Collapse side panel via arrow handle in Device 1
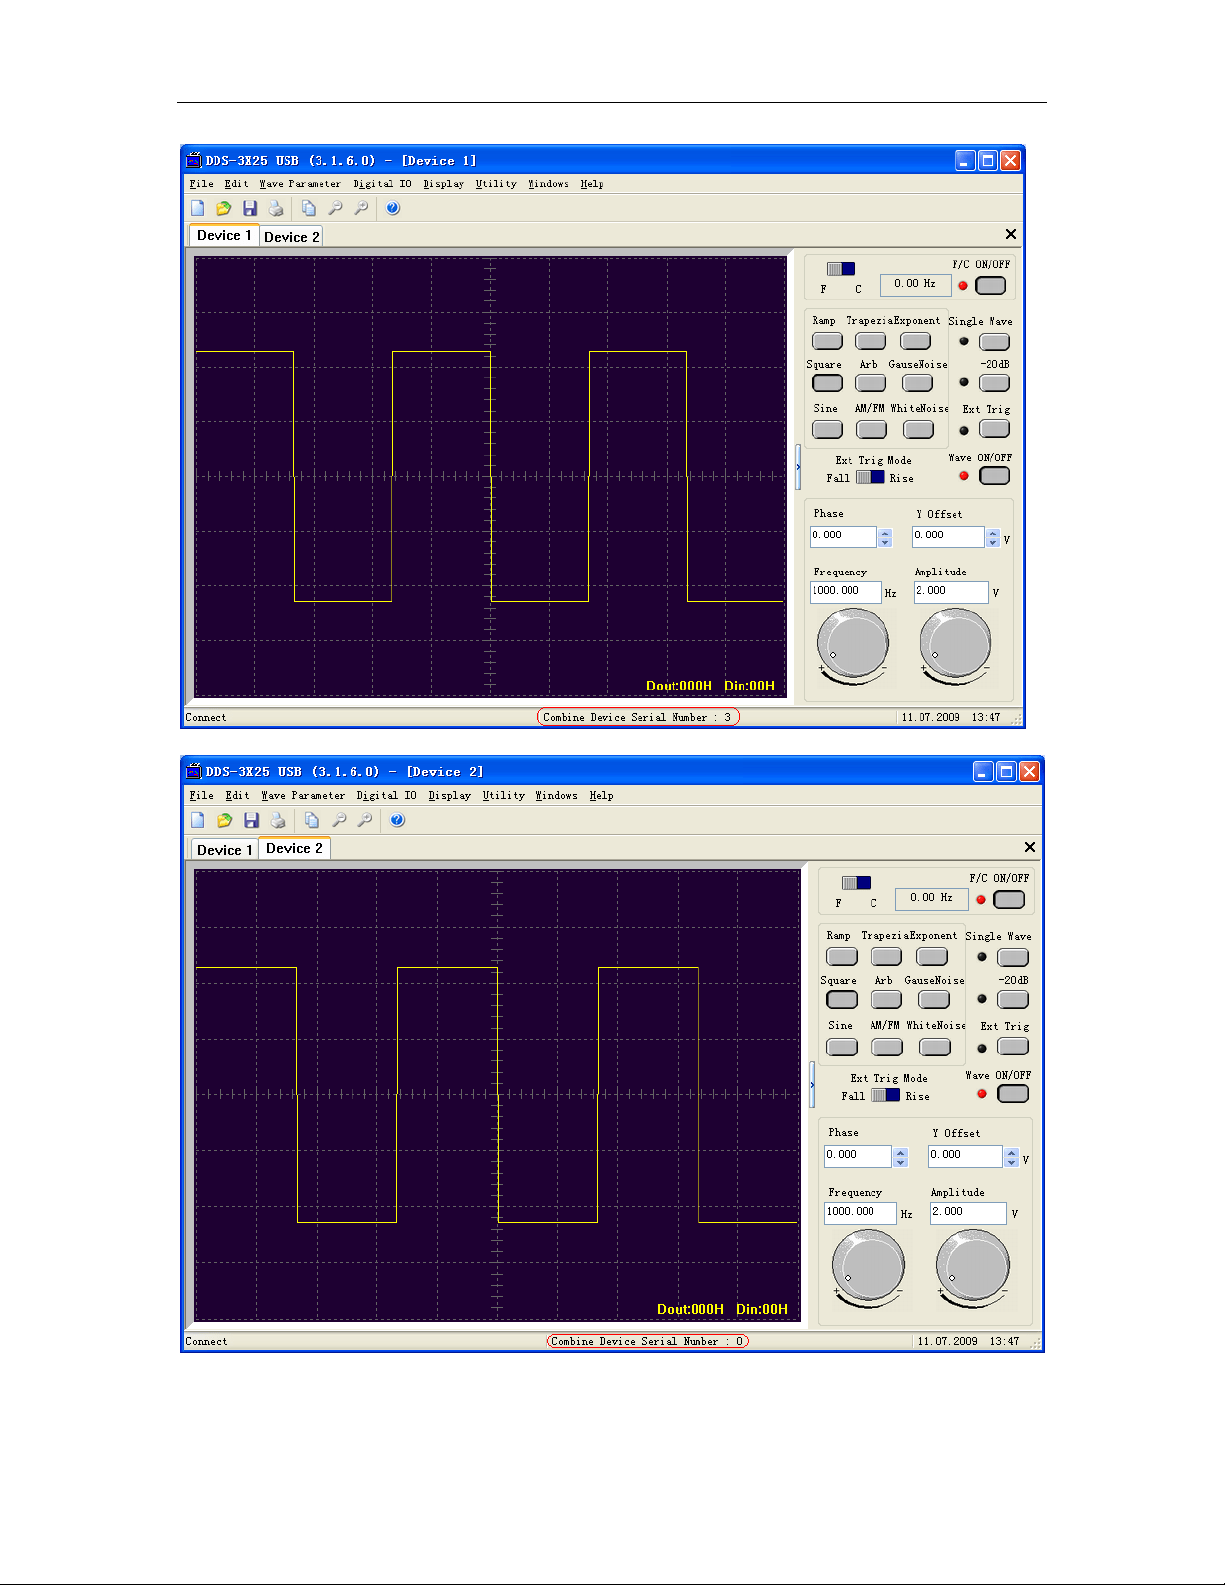The image size is (1225, 1585). pyautogui.click(x=798, y=467)
